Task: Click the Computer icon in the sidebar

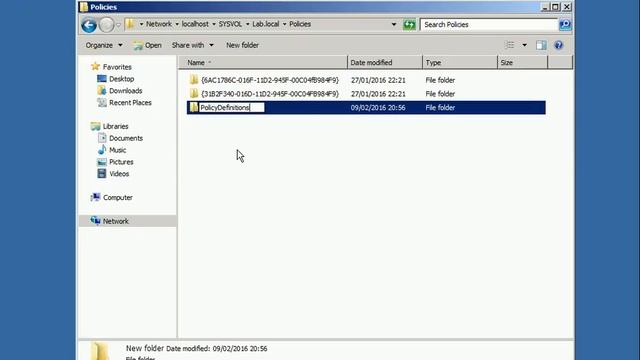Action: (x=95, y=197)
